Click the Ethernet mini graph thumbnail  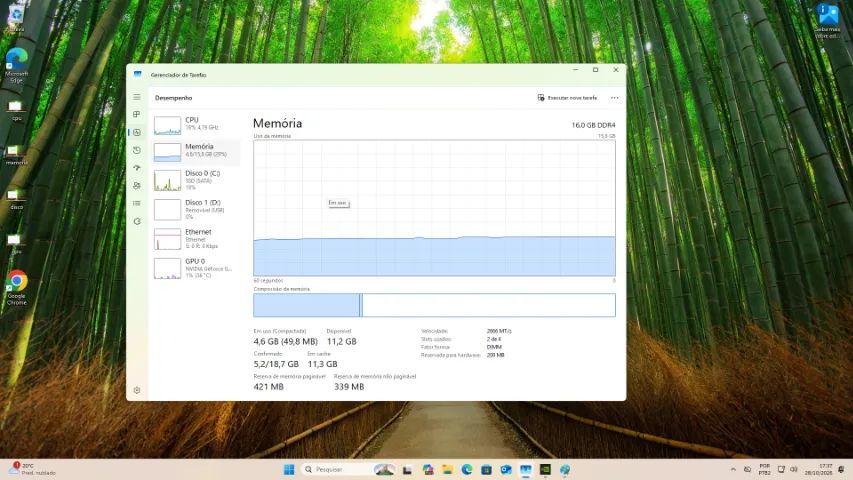(167, 239)
